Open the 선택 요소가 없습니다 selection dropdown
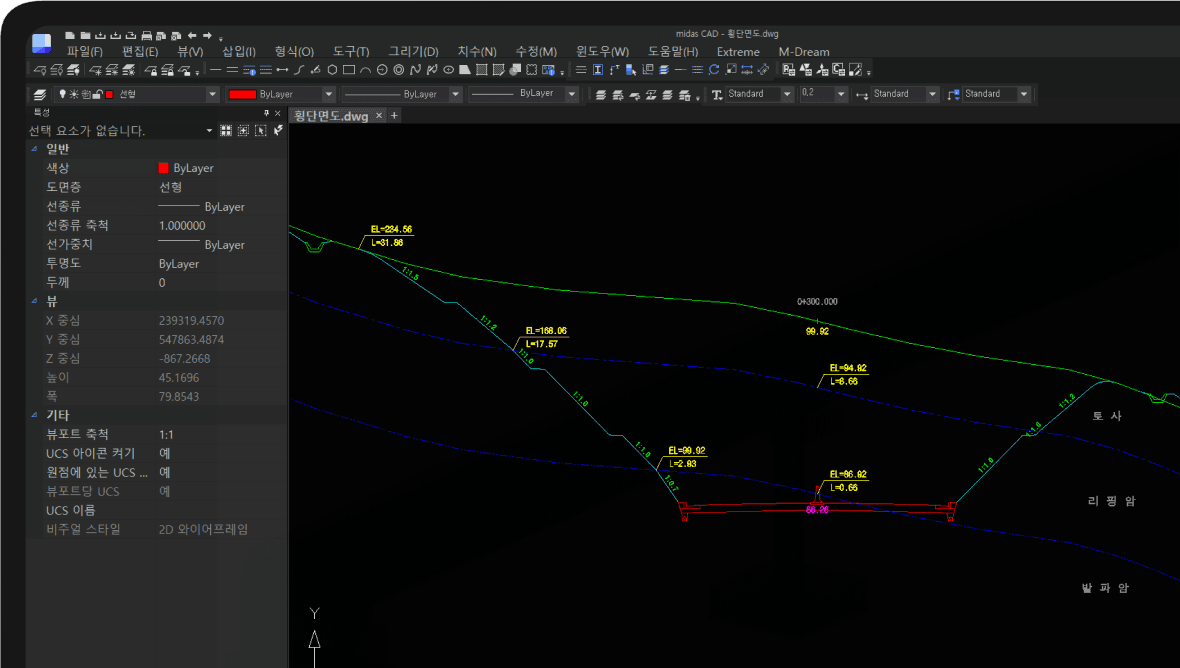 (x=209, y=131)
